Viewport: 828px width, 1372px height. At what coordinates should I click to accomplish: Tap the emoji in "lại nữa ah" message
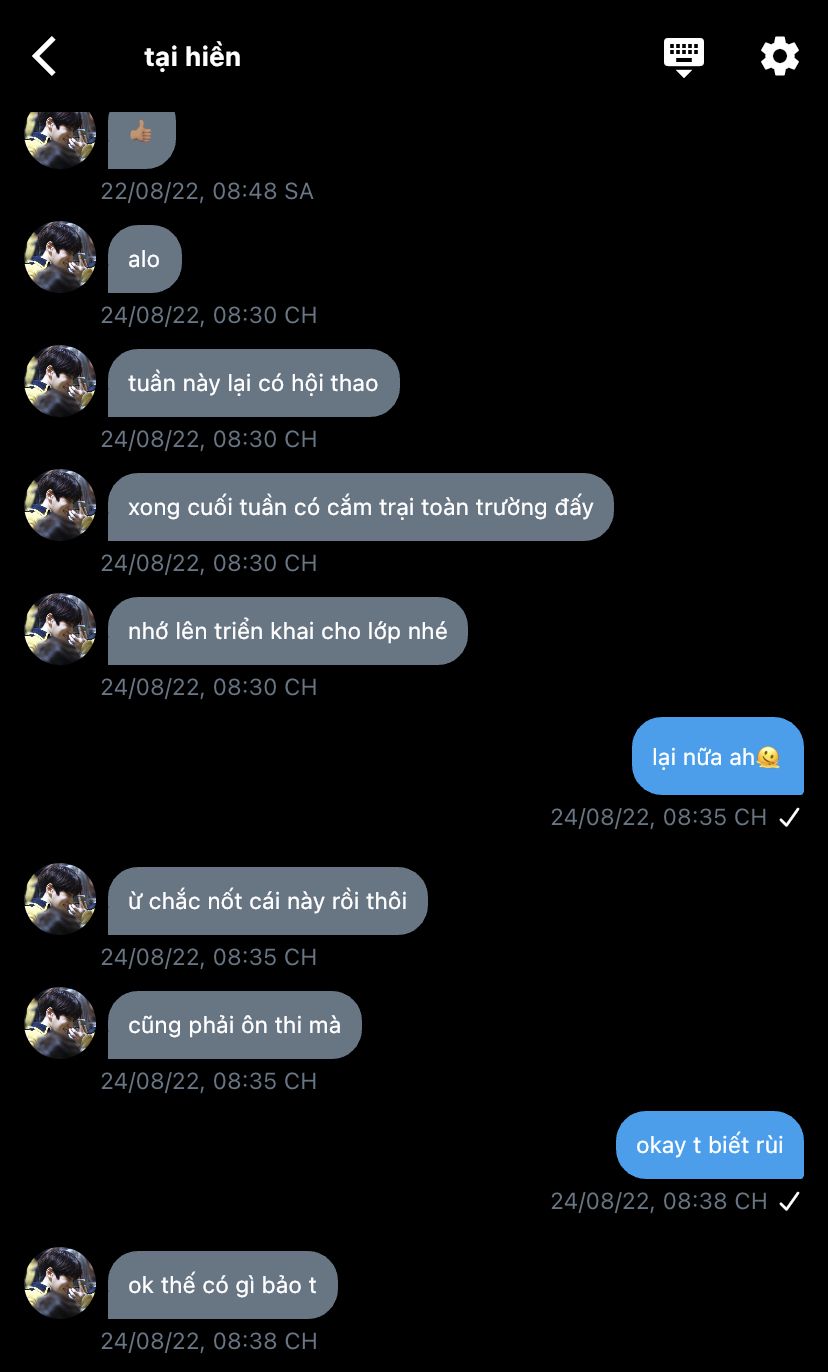point(768,757)
